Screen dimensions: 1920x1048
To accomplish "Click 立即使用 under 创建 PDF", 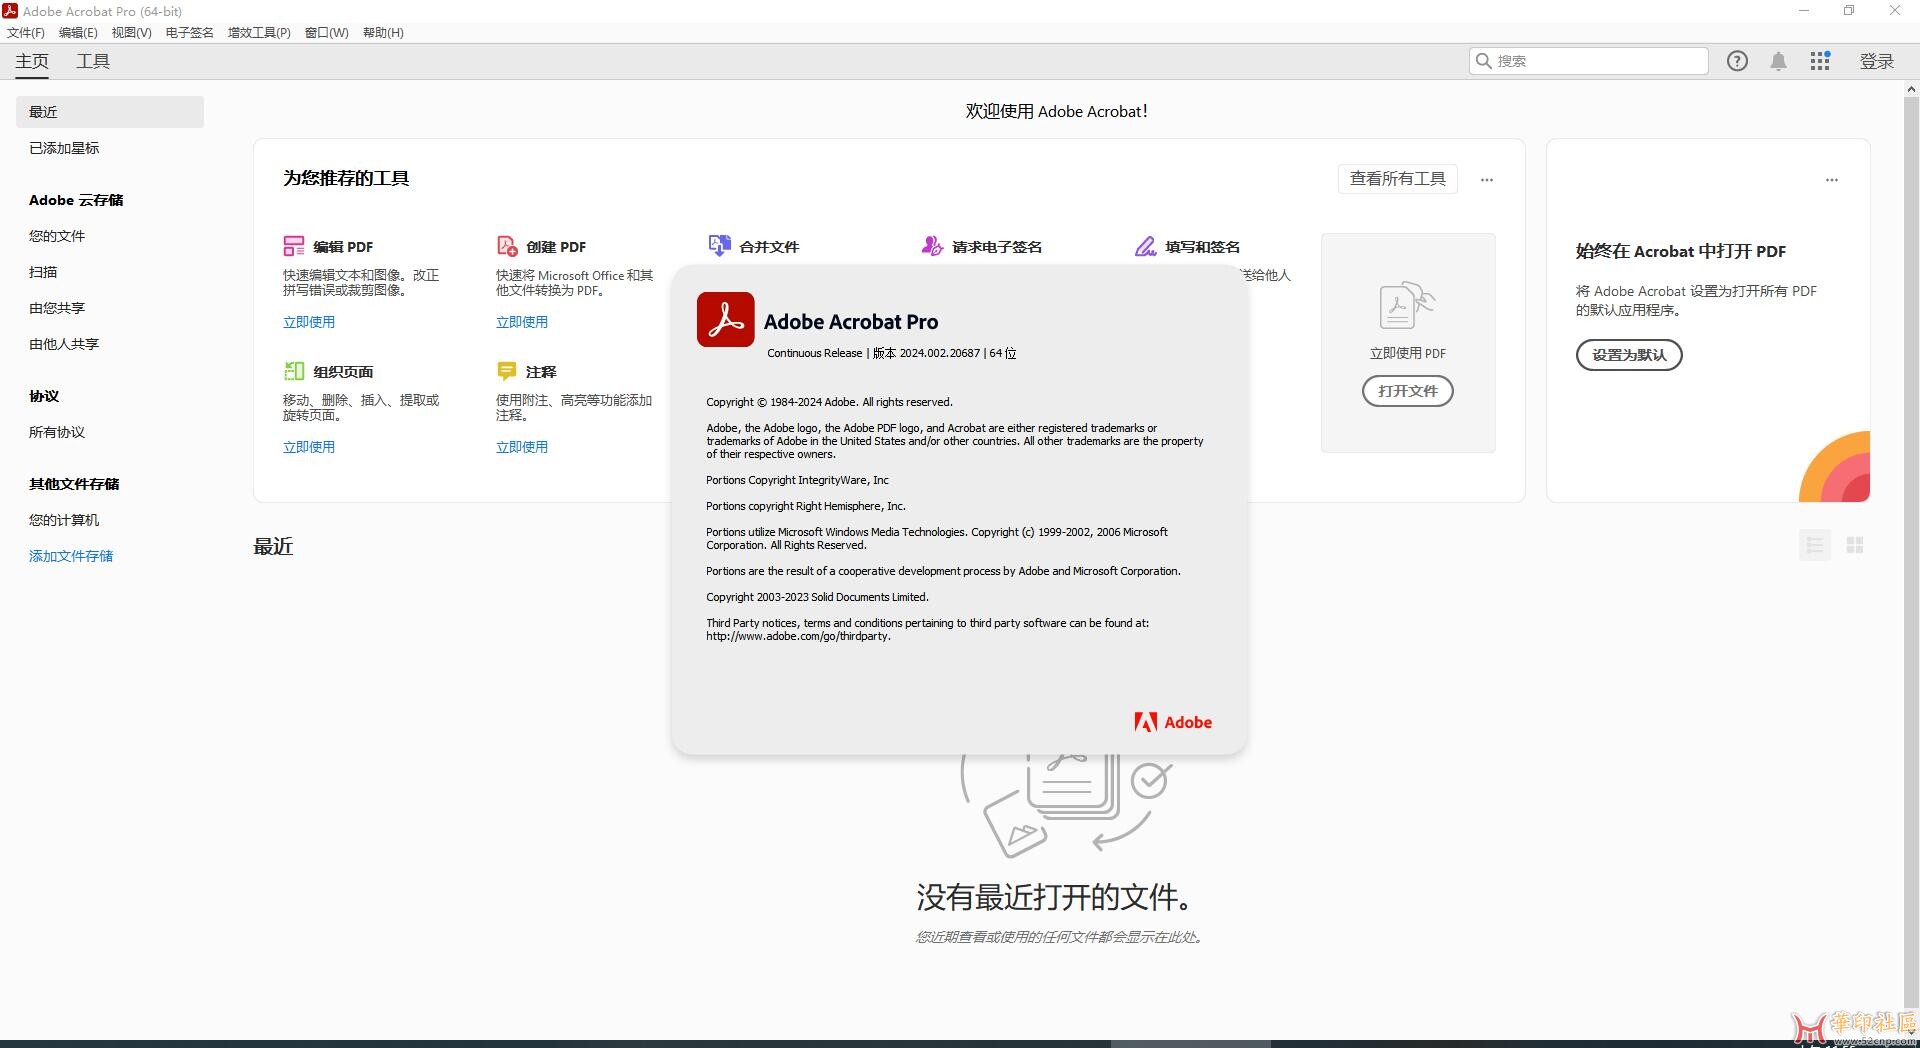I will [522, 322].
